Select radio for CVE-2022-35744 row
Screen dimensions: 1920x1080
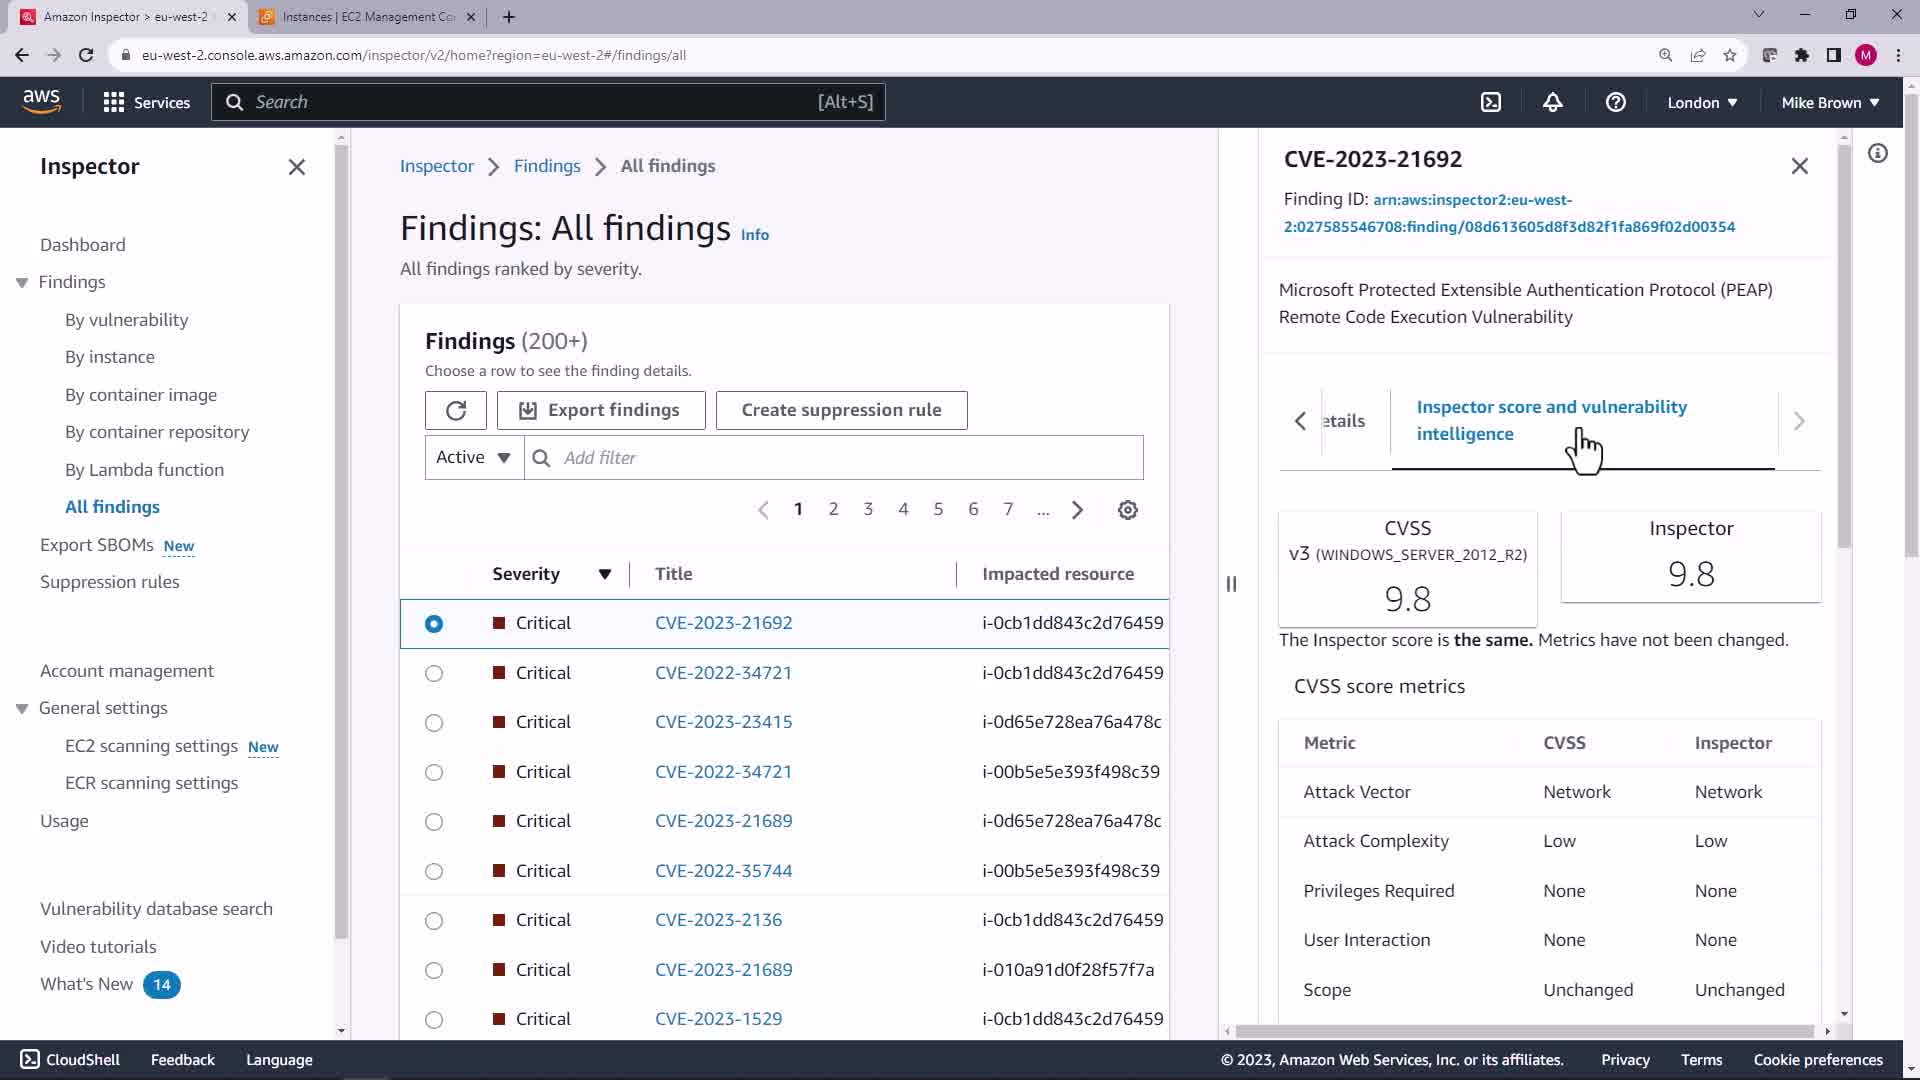pos(434,872)
